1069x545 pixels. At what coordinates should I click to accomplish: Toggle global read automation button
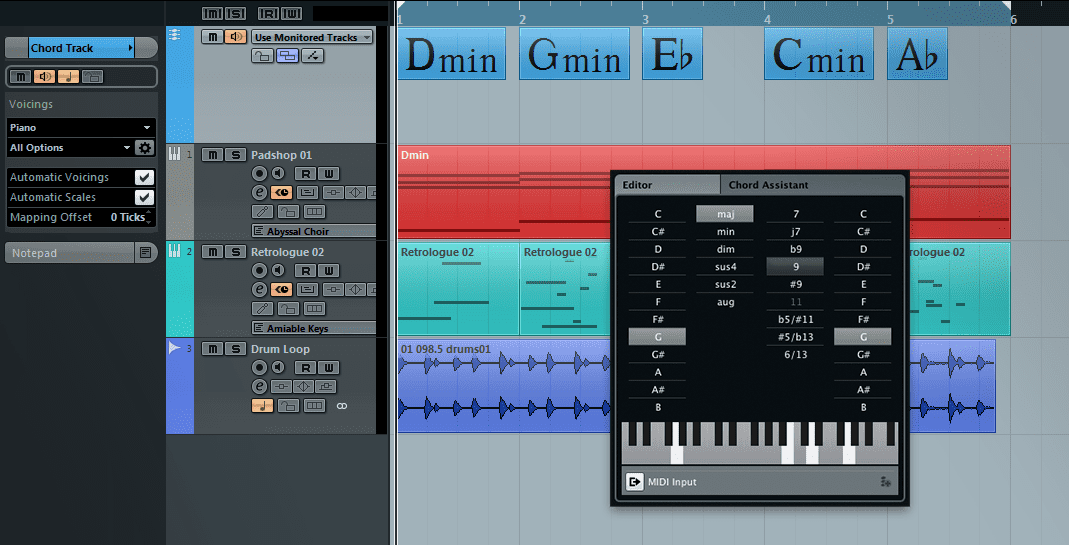269,13
